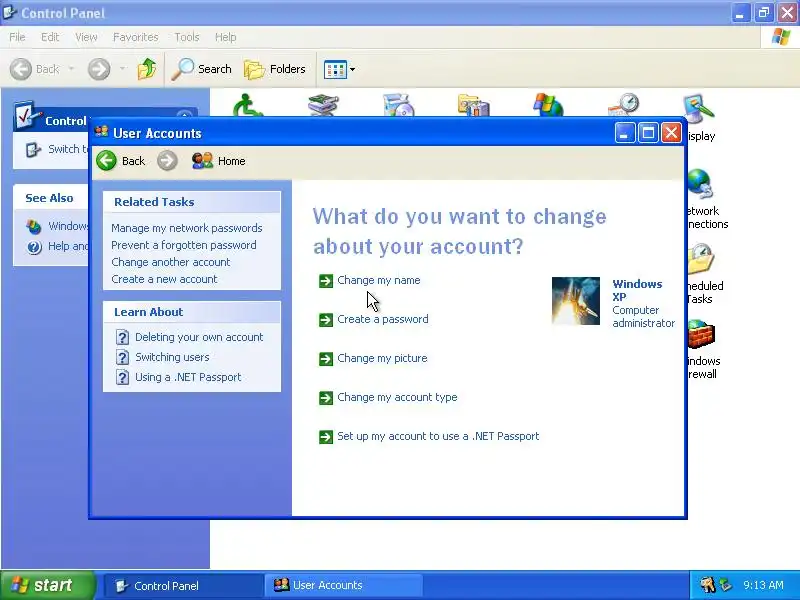Click the Date and Time icon in Control Panel

624,104
